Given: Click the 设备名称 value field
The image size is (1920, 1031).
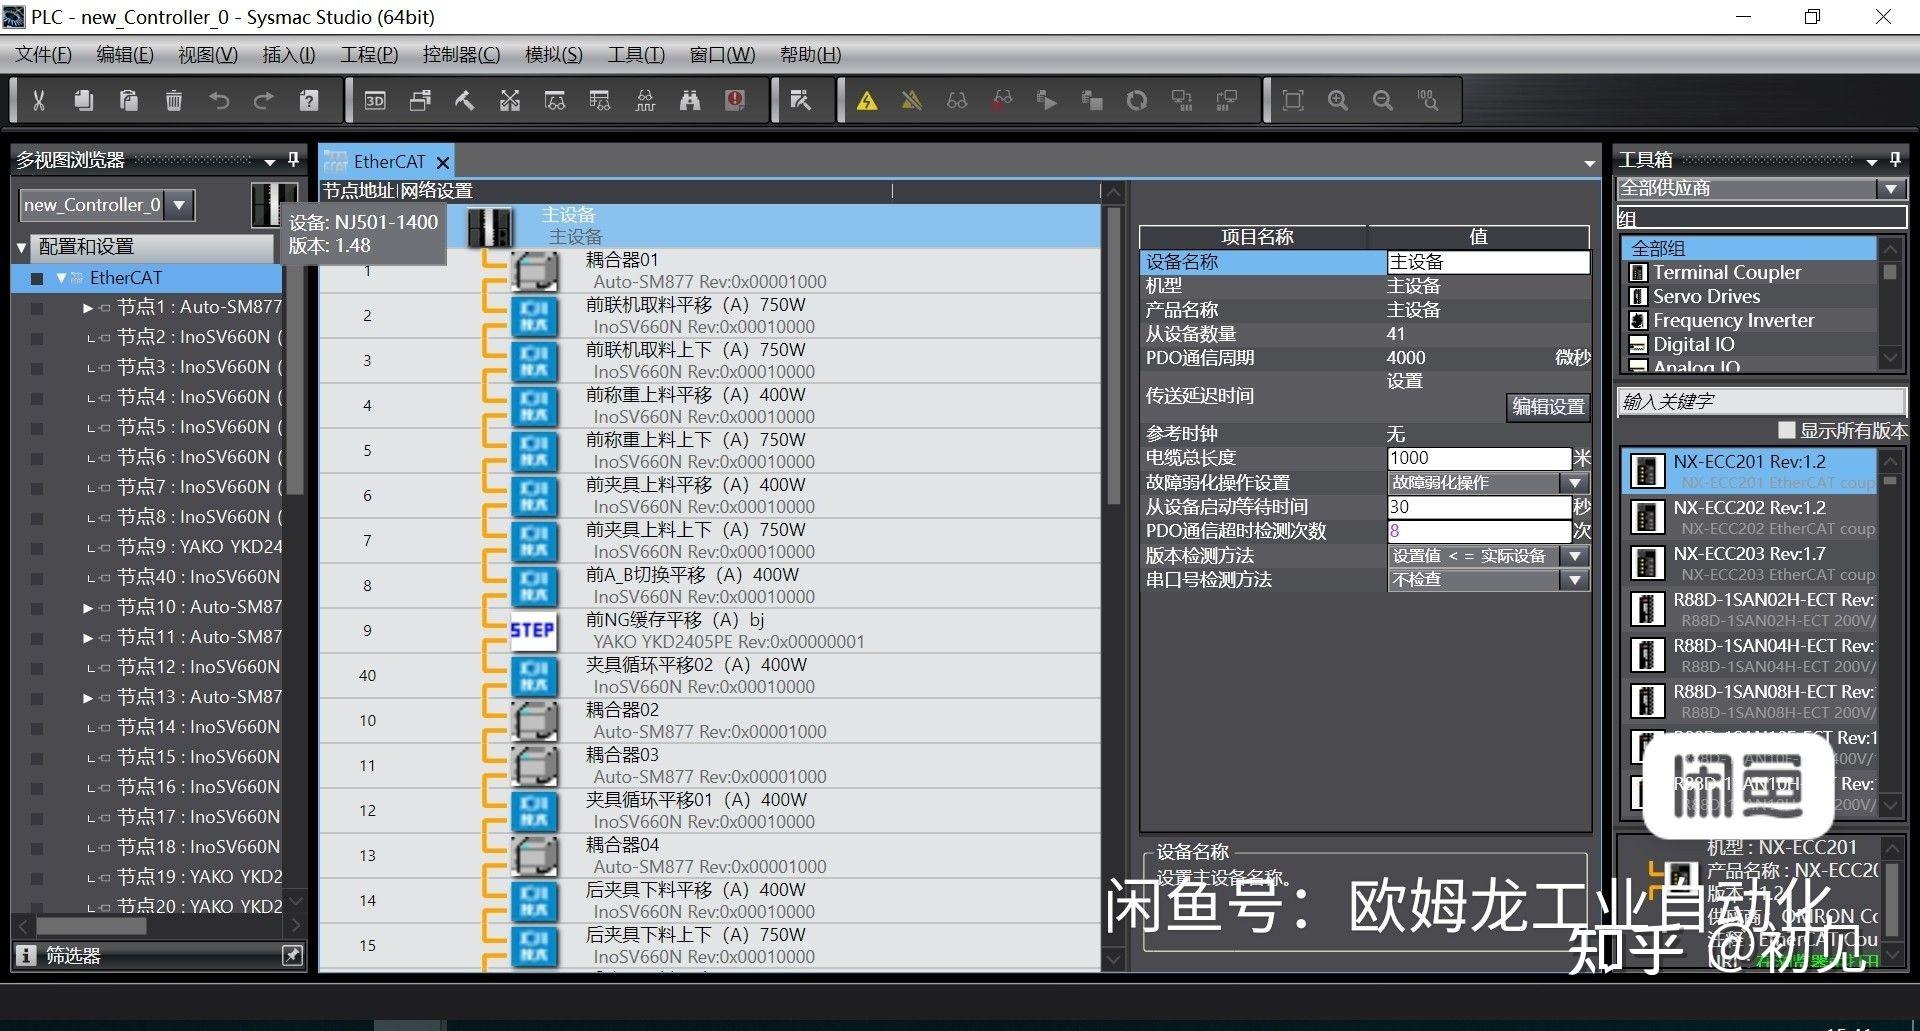Looking at the screenshot, I should [1488, 262].
